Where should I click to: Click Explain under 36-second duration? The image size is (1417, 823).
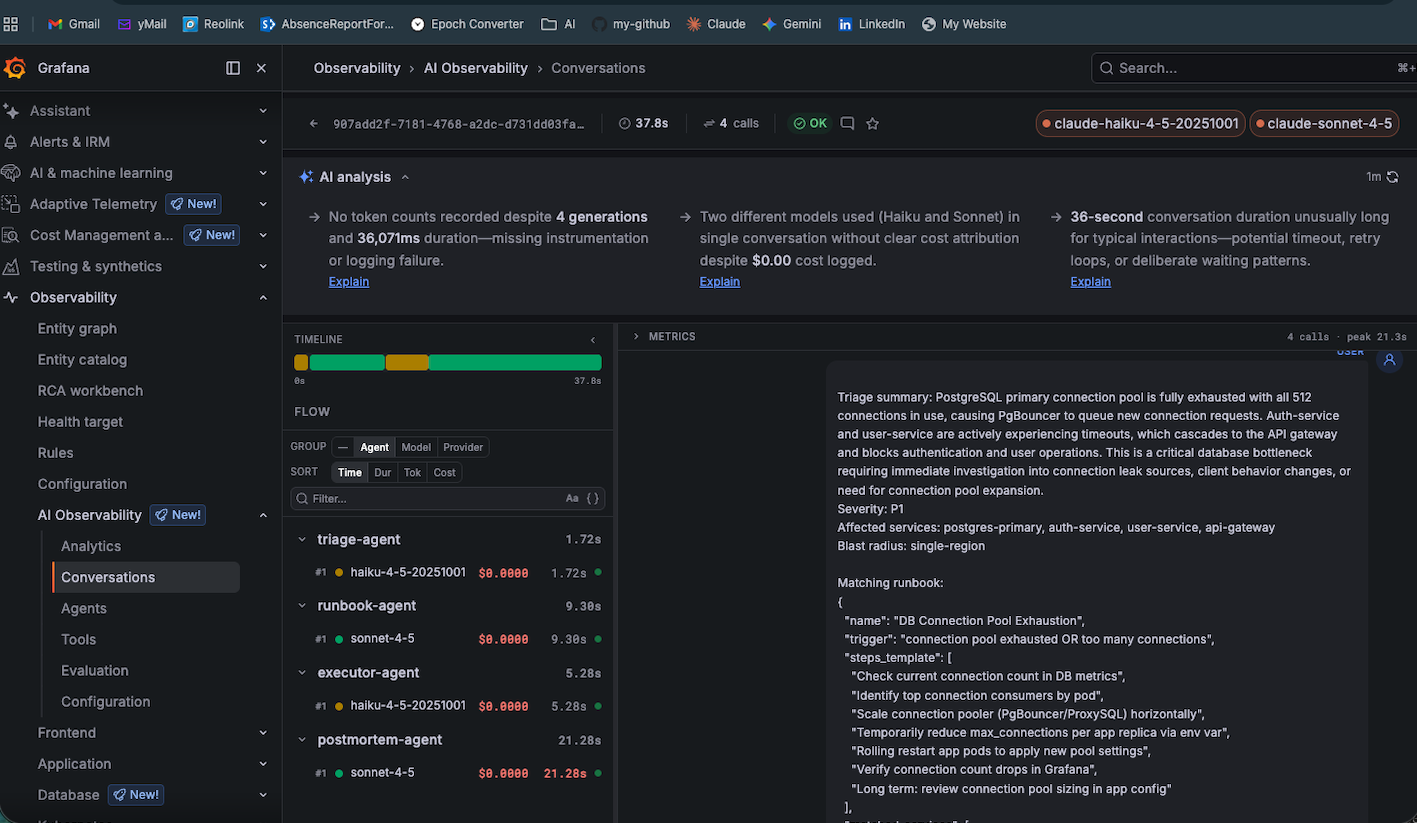pyautogui.click(x=1091, y=282)
